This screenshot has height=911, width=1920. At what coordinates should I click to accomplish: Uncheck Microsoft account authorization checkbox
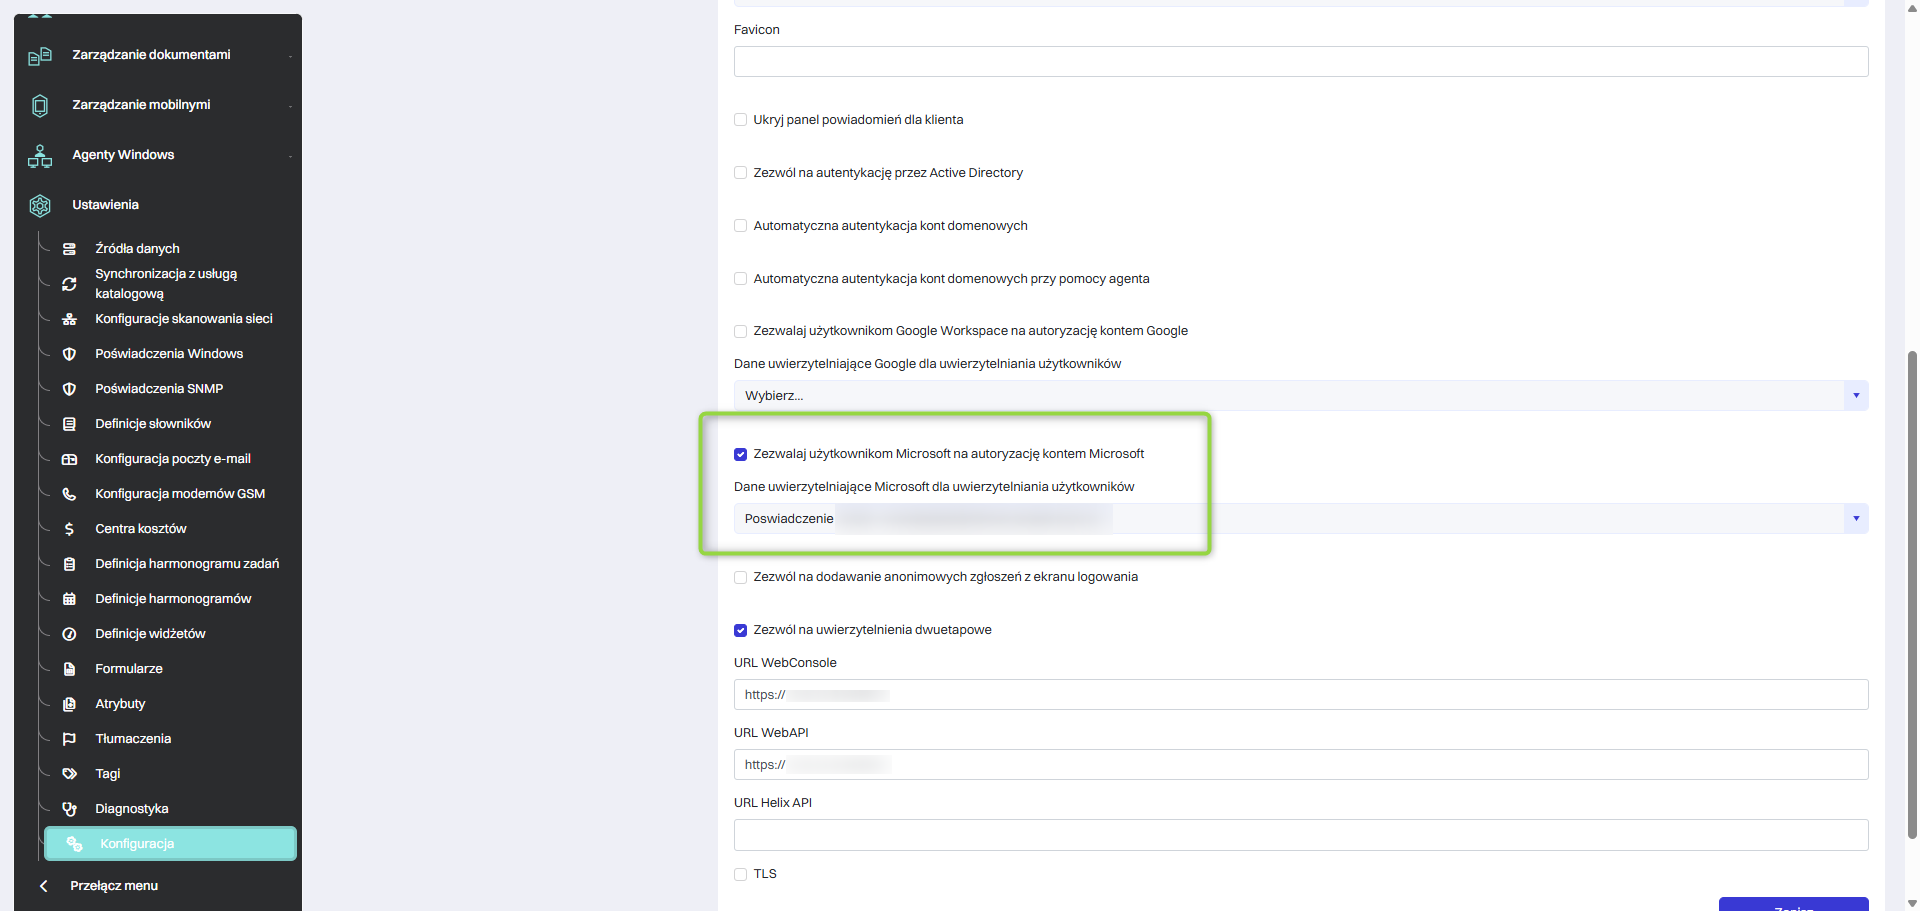pyautogui.click(x=741, y=454)
